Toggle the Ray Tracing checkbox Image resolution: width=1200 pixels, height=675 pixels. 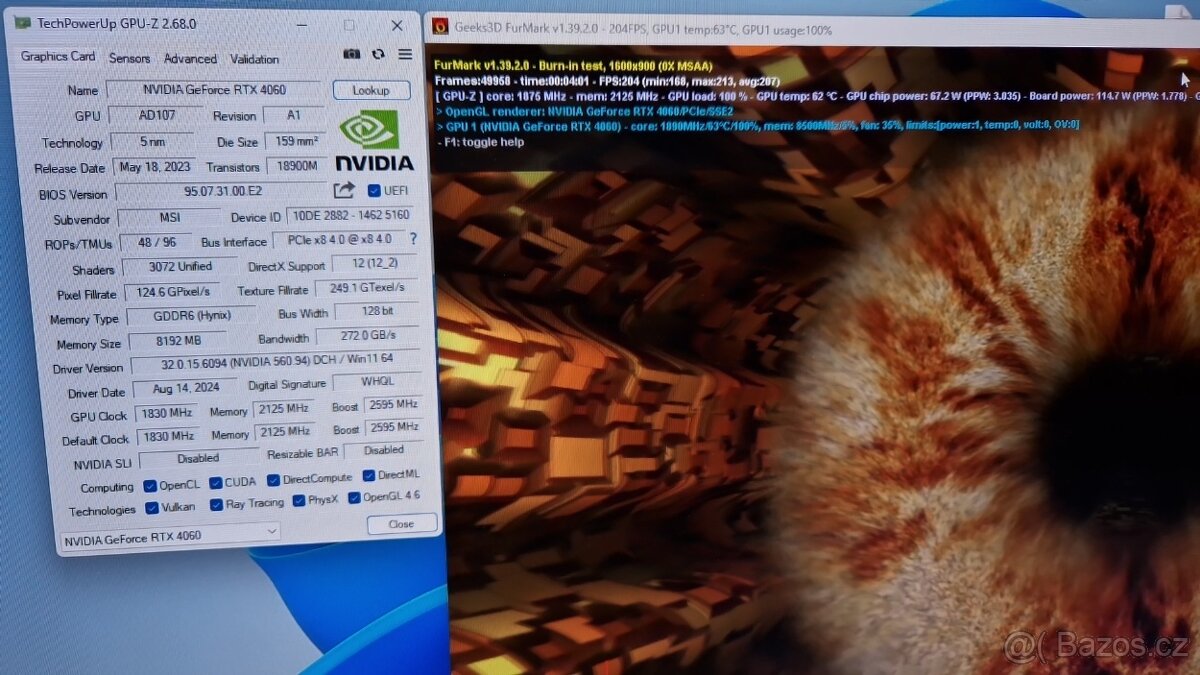point(216,505)
